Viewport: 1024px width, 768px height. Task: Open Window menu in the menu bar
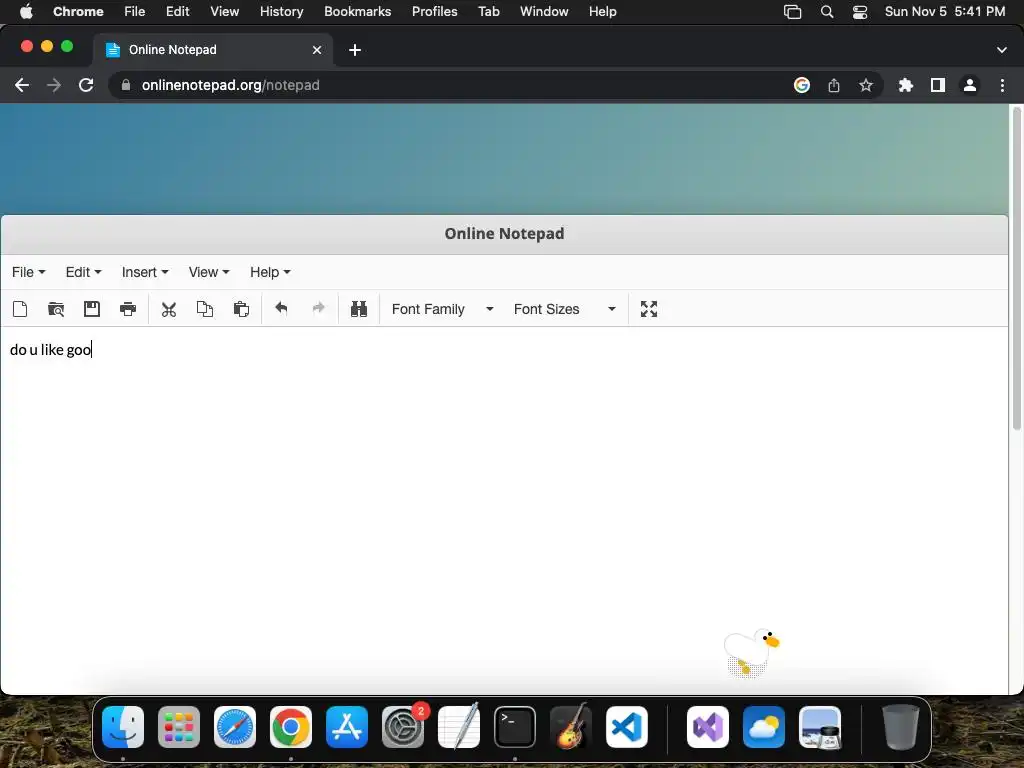pyautogui.click(x=544, y=11)
